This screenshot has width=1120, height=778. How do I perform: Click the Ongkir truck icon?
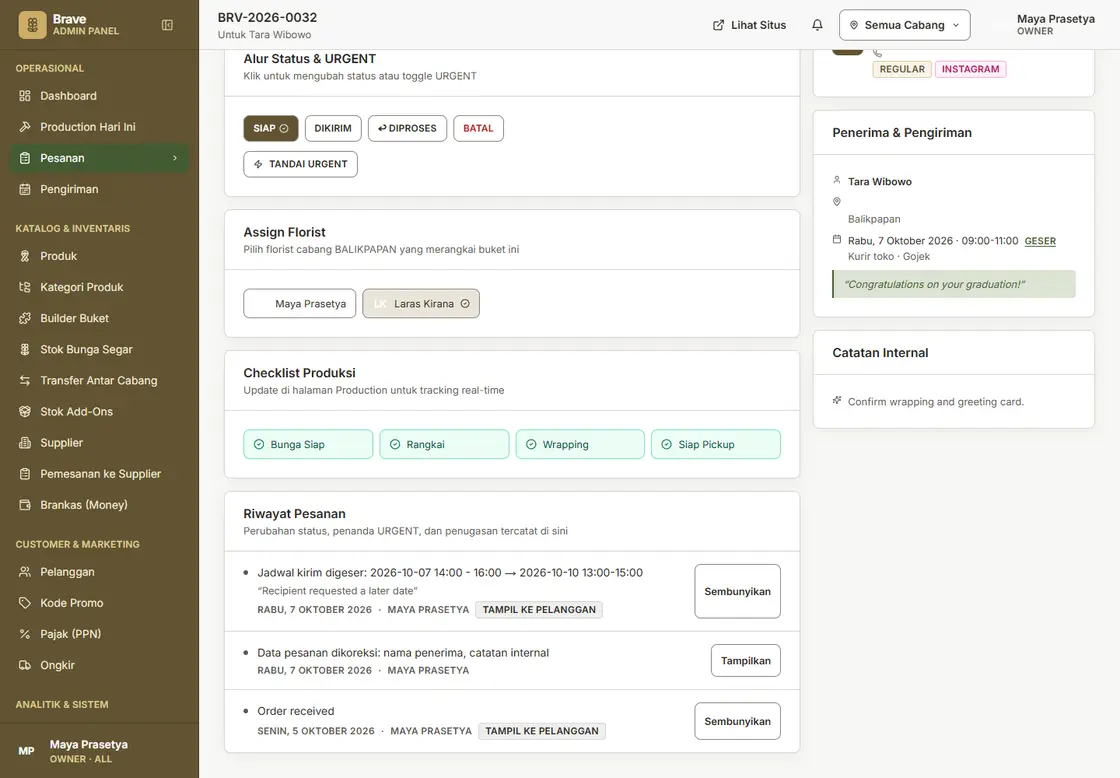click(25, 665)
